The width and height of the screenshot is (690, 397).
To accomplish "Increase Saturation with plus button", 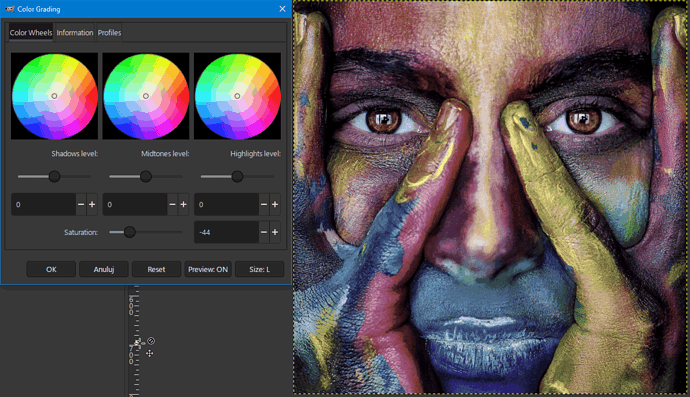I will [x=275, y=232].
